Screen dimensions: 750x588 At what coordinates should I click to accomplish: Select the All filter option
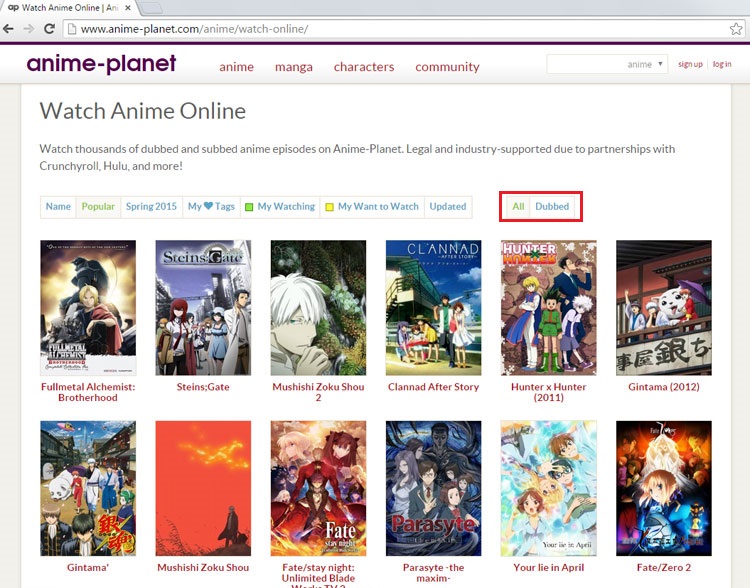point(518,207)
